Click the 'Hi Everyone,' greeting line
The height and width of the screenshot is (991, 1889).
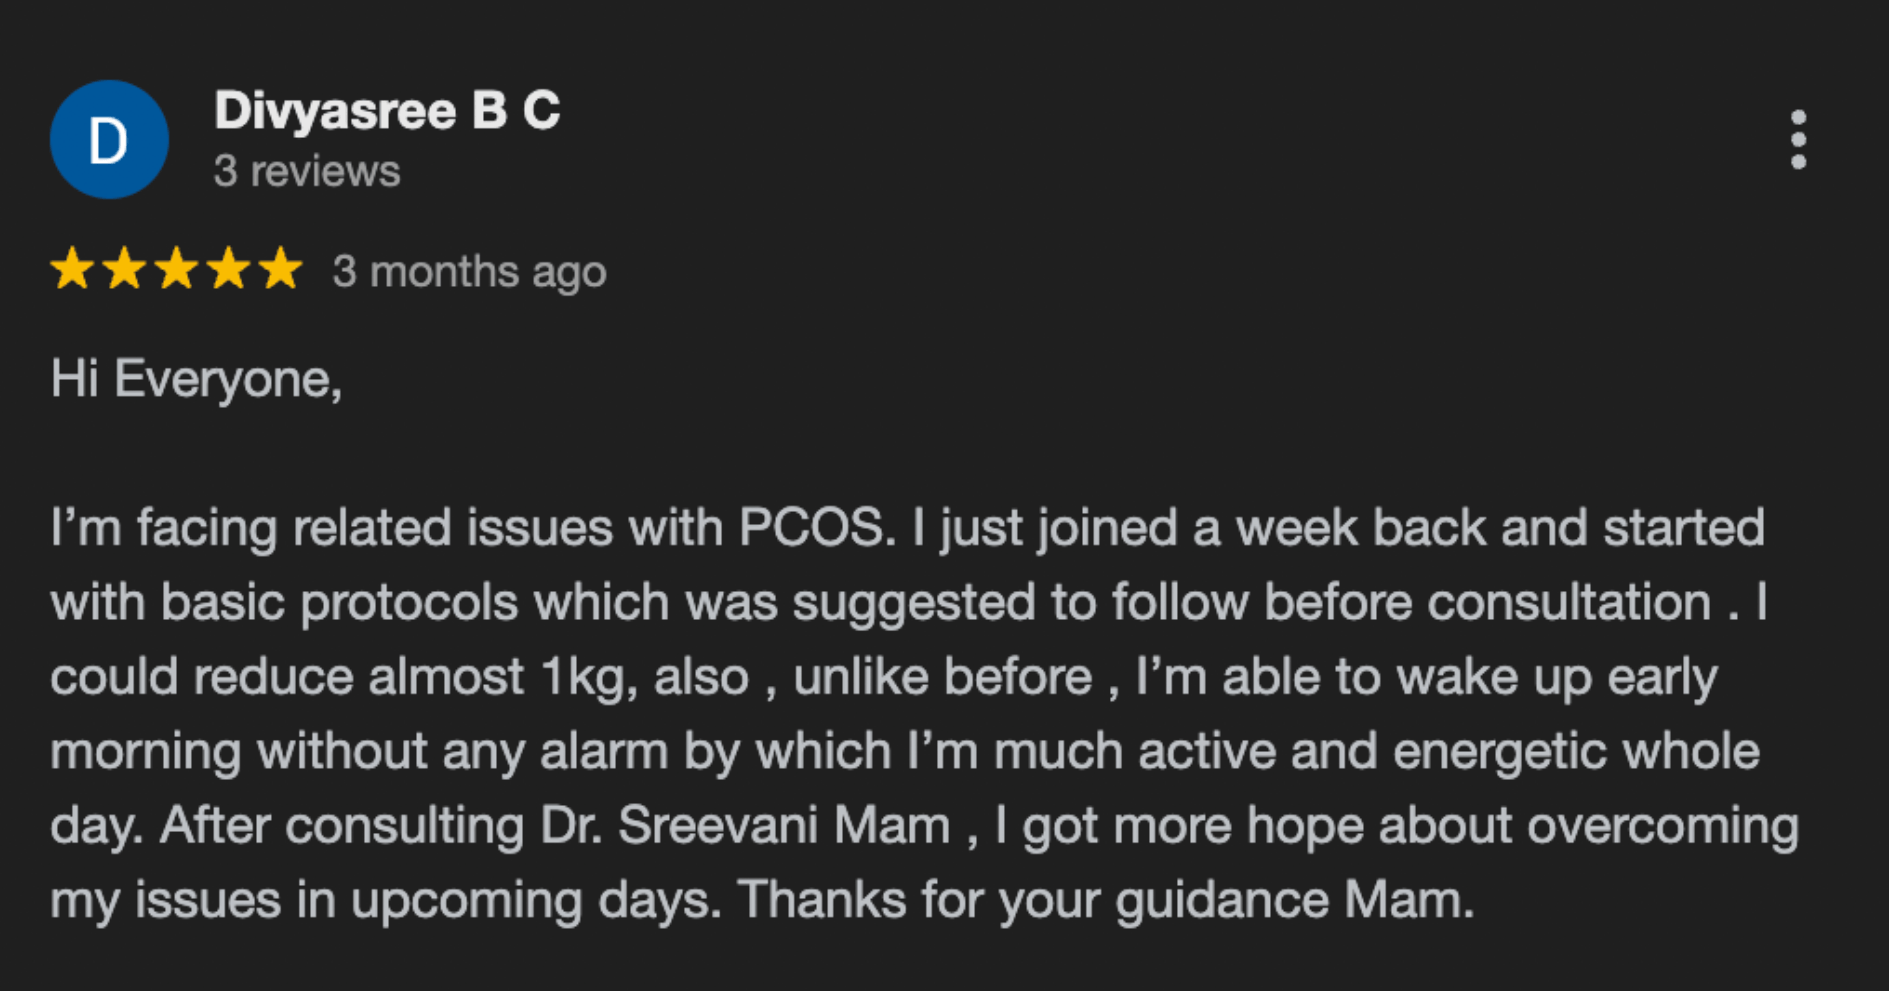tap(196, 380)
